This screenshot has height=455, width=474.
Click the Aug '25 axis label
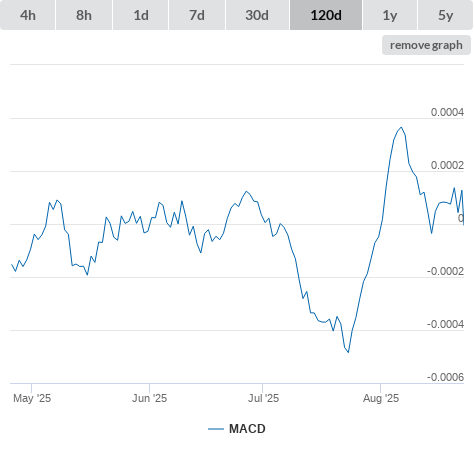coord(381,398)
